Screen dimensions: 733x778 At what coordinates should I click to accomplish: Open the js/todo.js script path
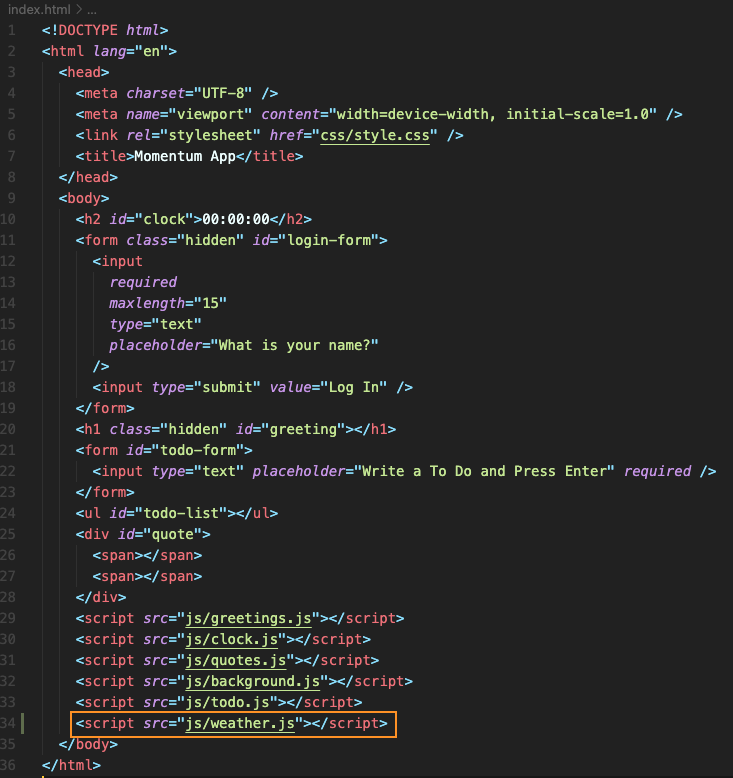pyautogui.click(x=227, y=702)
